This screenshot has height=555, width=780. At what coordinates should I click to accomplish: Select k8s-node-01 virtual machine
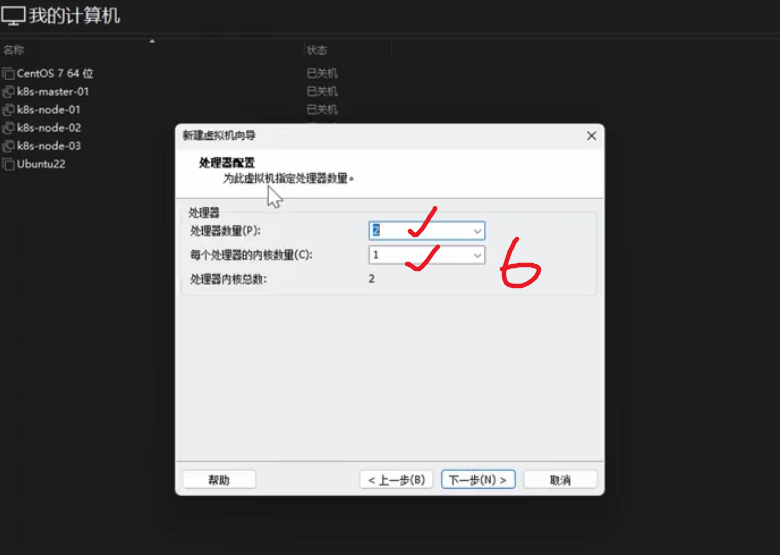(x=48, y=109)
